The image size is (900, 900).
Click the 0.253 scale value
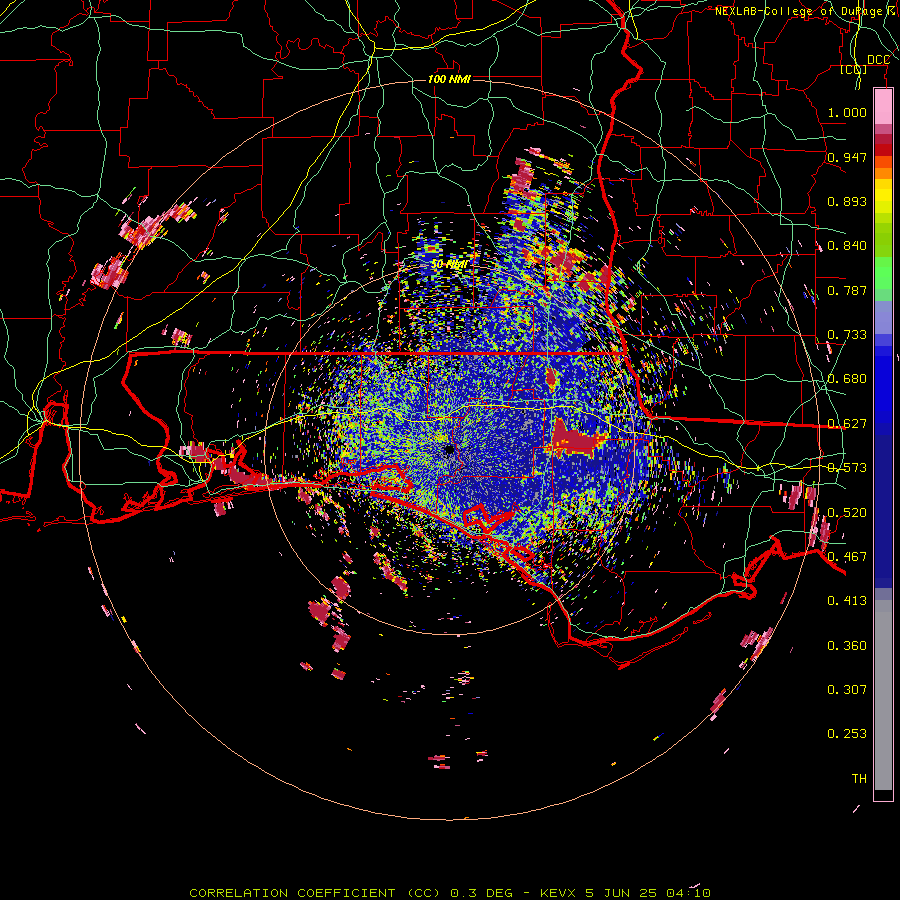coord(847,734)
